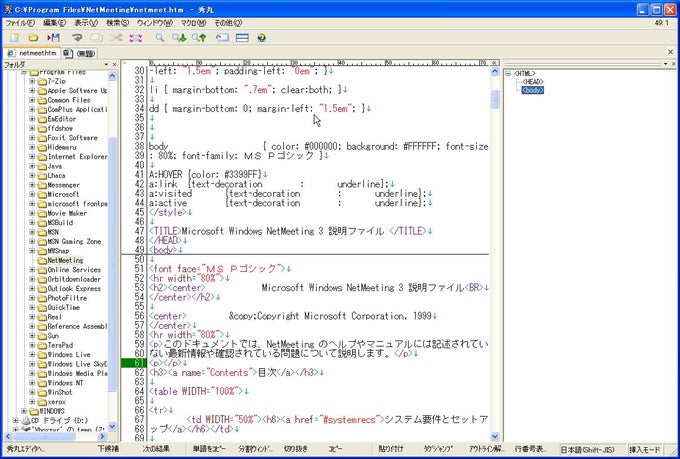Expand the Internet Explorer folder node

tap(32, 157)
